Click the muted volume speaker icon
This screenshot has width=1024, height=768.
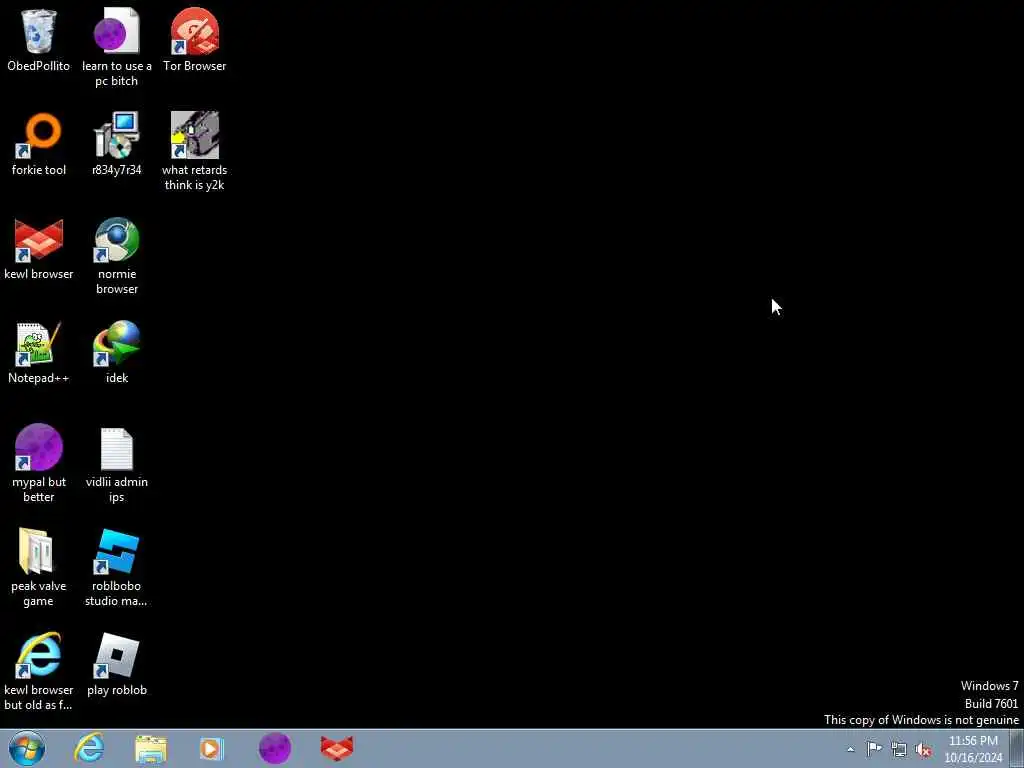pyautogui.click(x=923, y=749)
